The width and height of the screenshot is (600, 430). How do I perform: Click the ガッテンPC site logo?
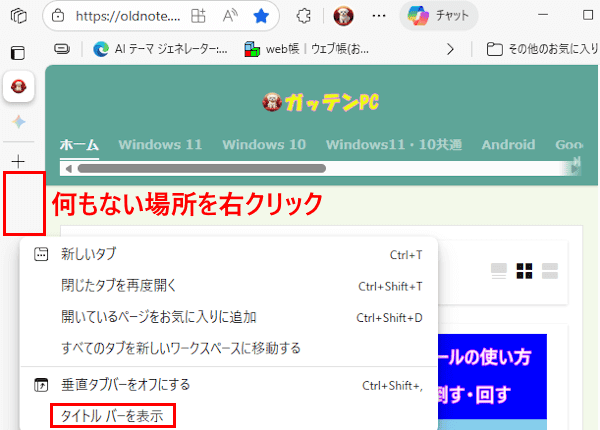[321, 103]
